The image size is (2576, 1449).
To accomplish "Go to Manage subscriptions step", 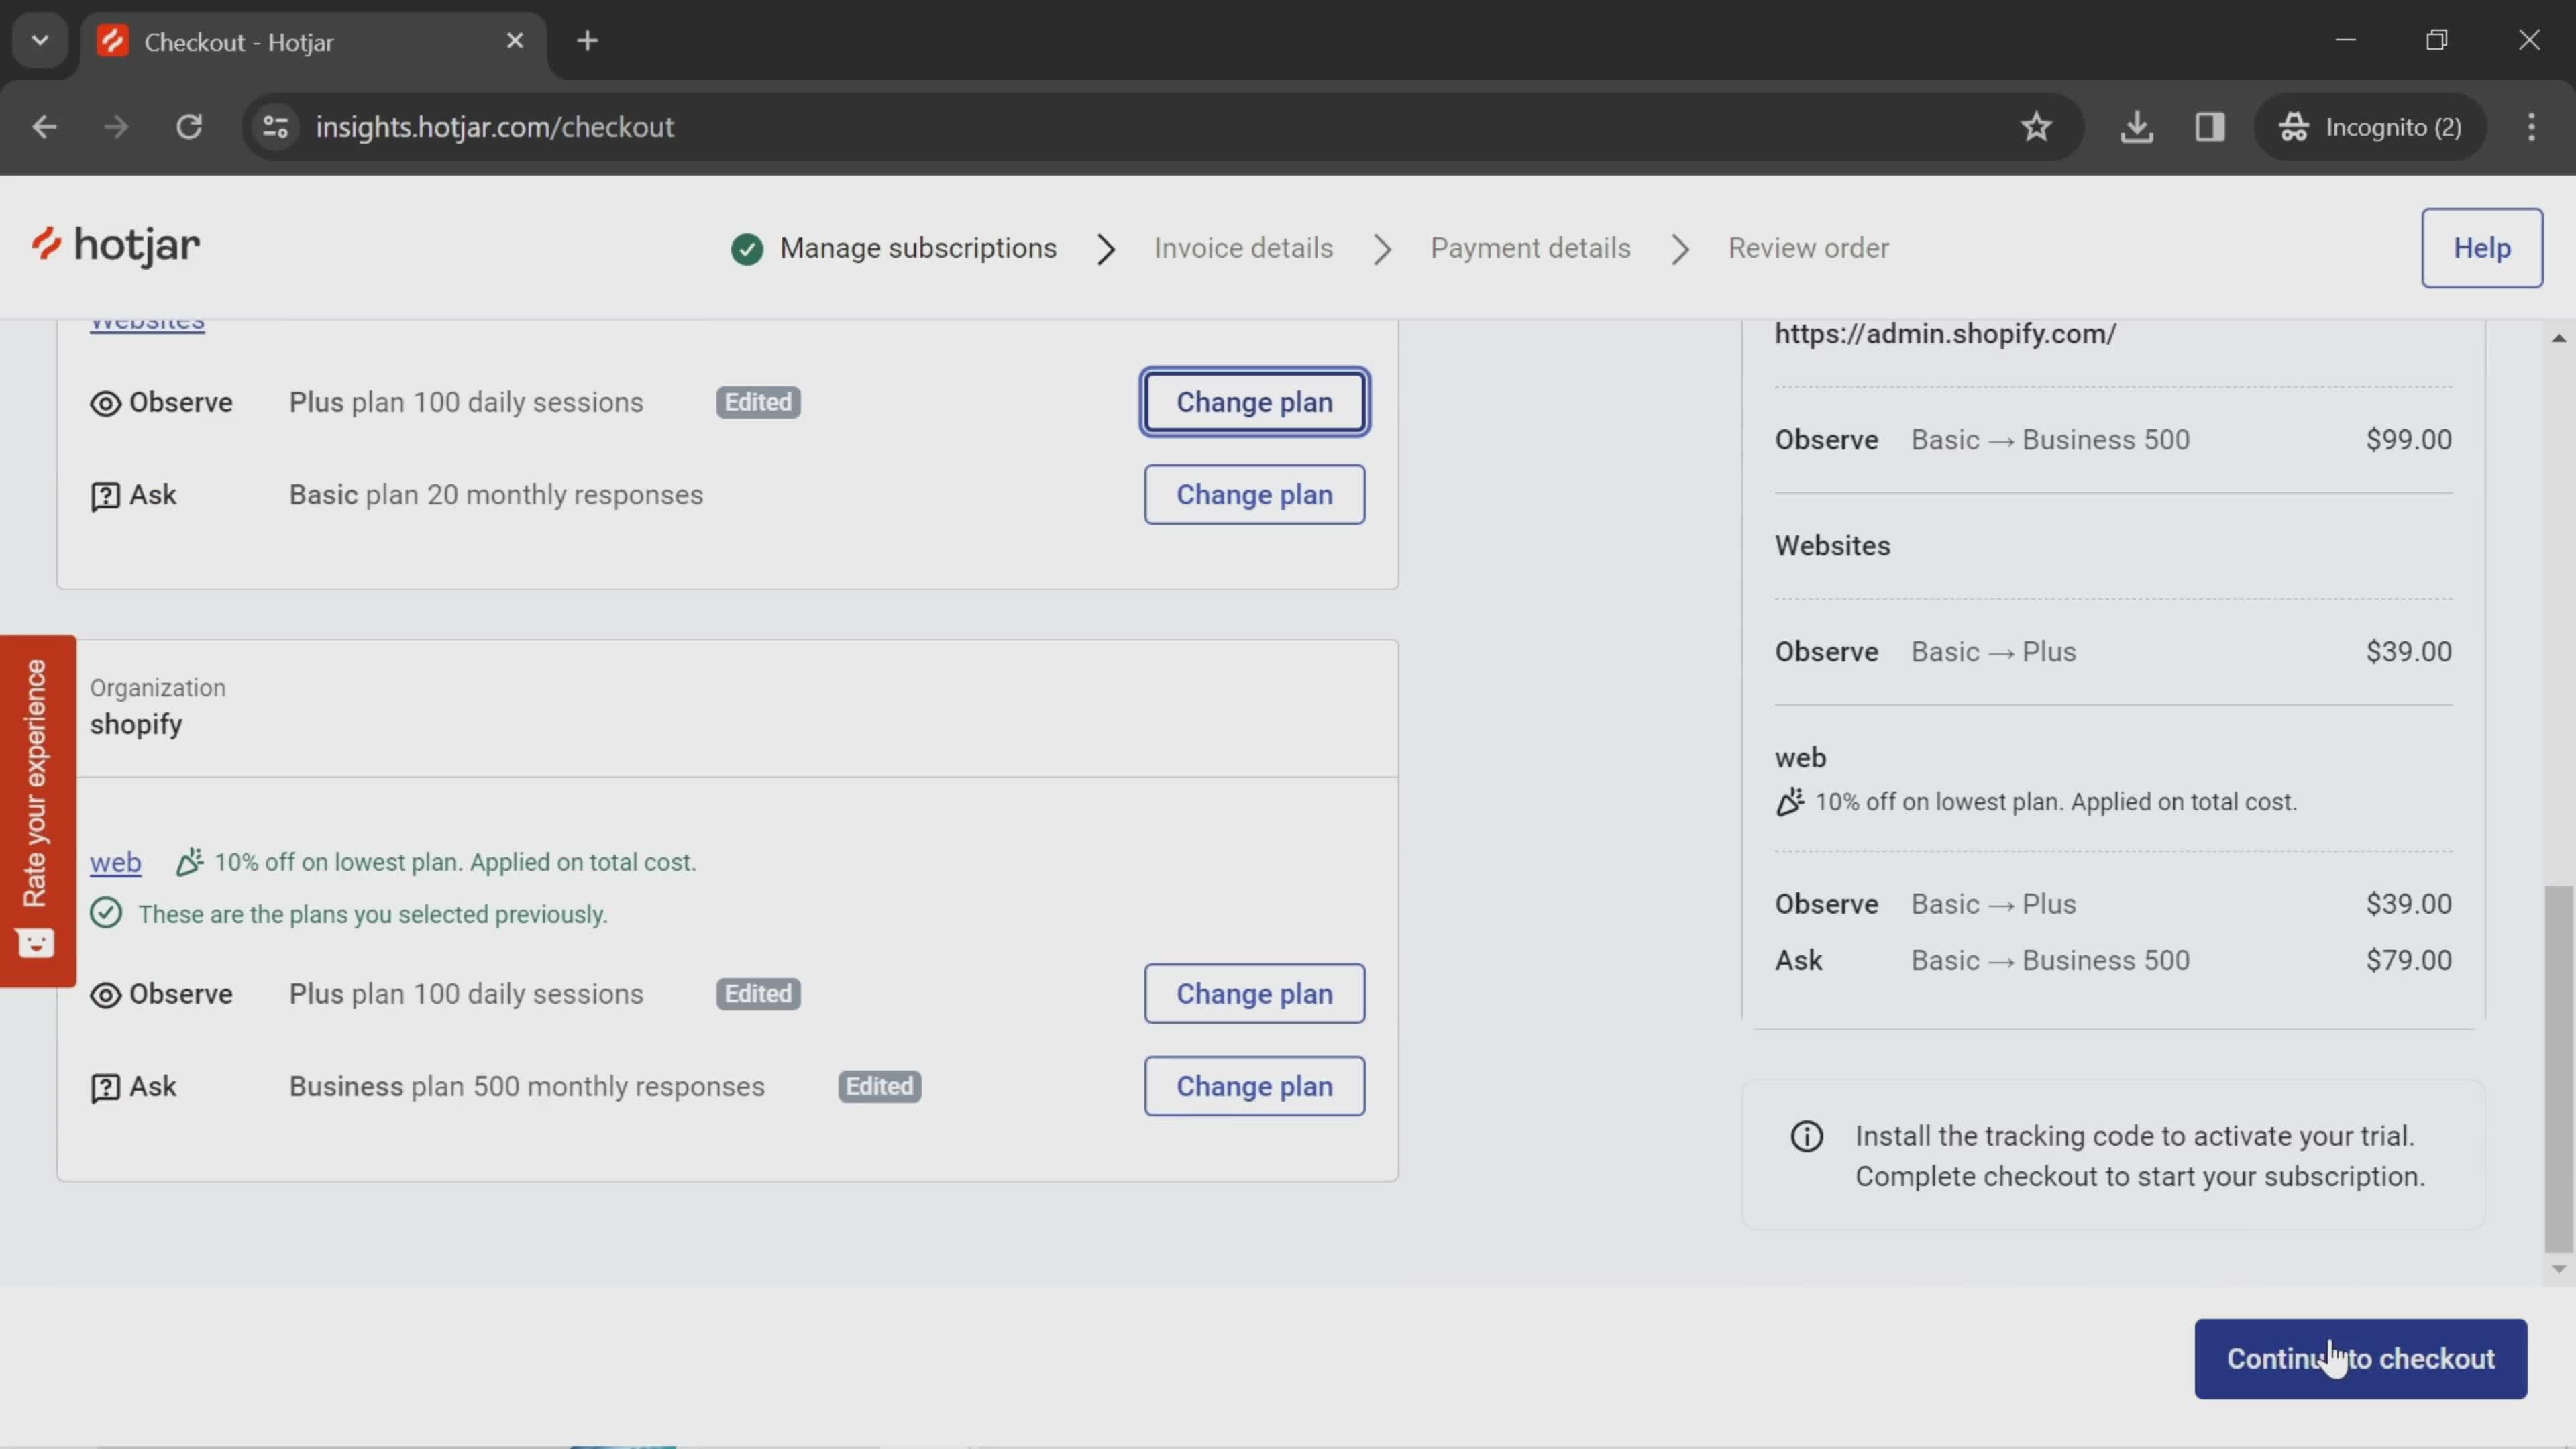I will [918, 248].
